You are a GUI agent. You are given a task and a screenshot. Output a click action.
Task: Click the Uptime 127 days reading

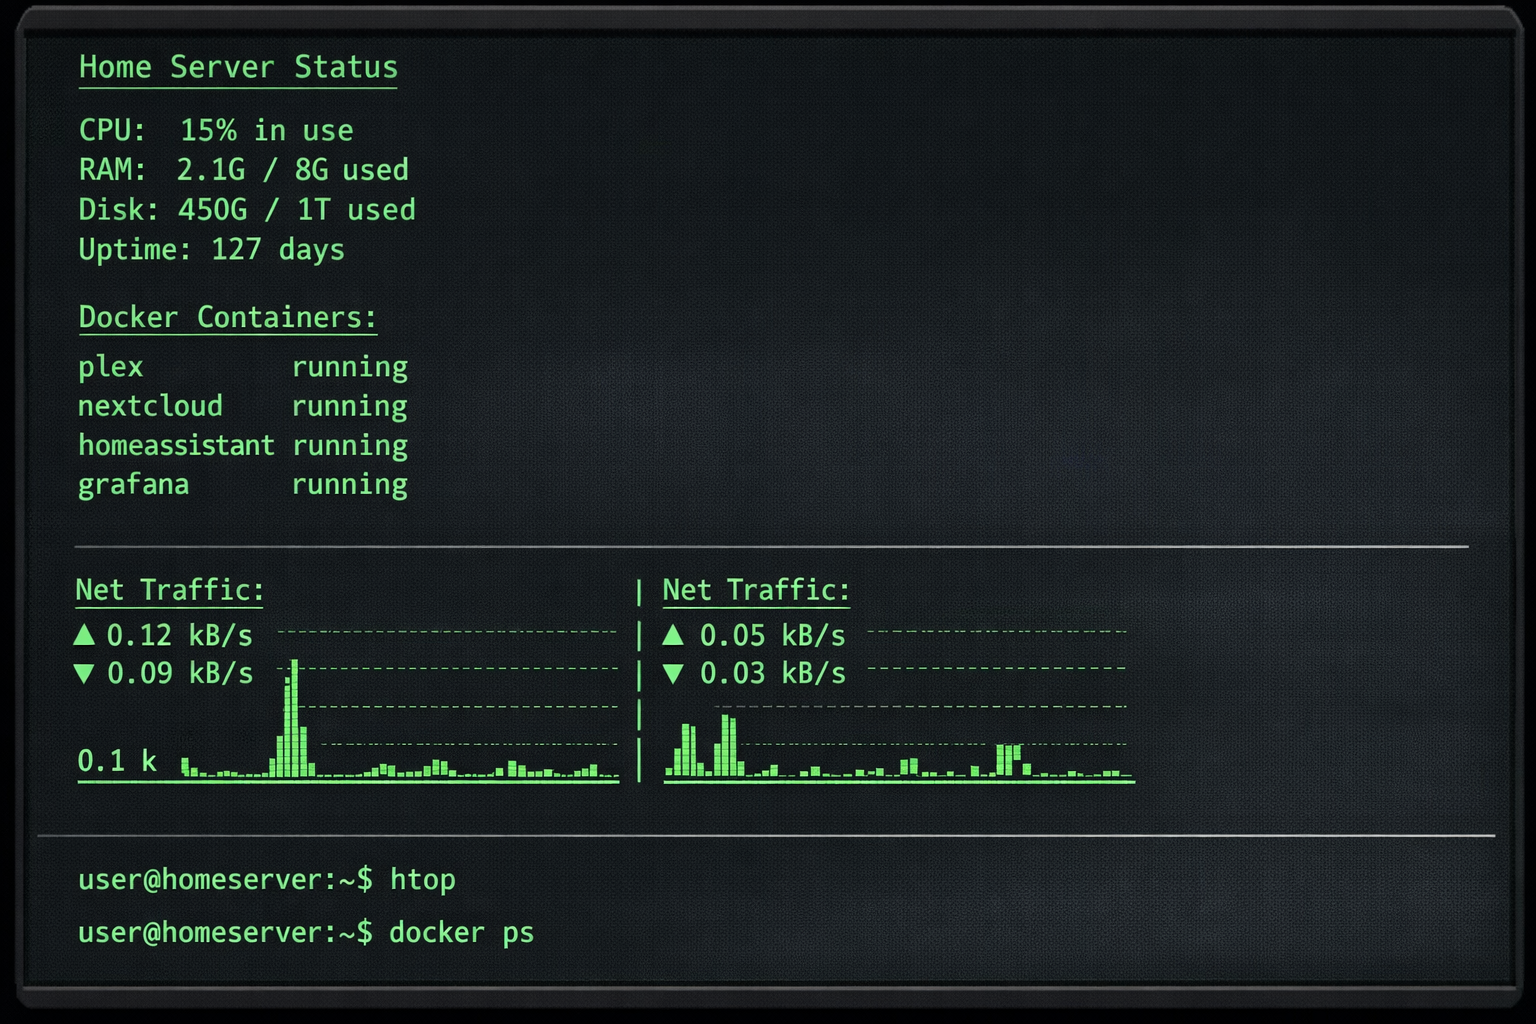pos(212,250)
